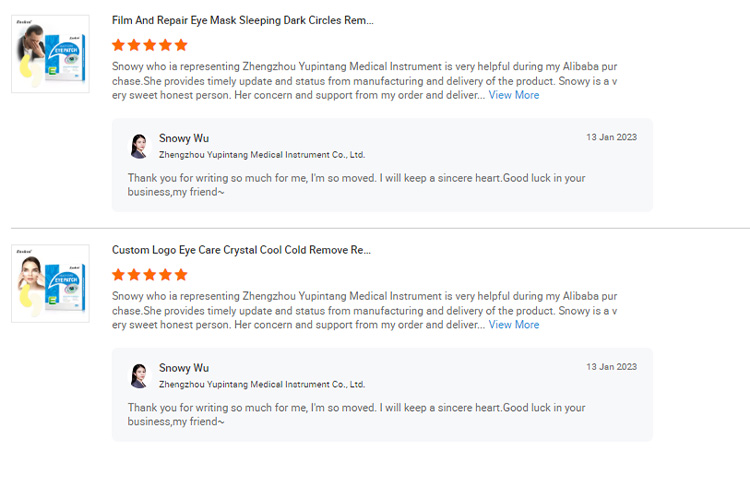Click the first star of the Film And Repair rating
The width and height of the screenshot is (750, 482).
[x=119, y=45]
